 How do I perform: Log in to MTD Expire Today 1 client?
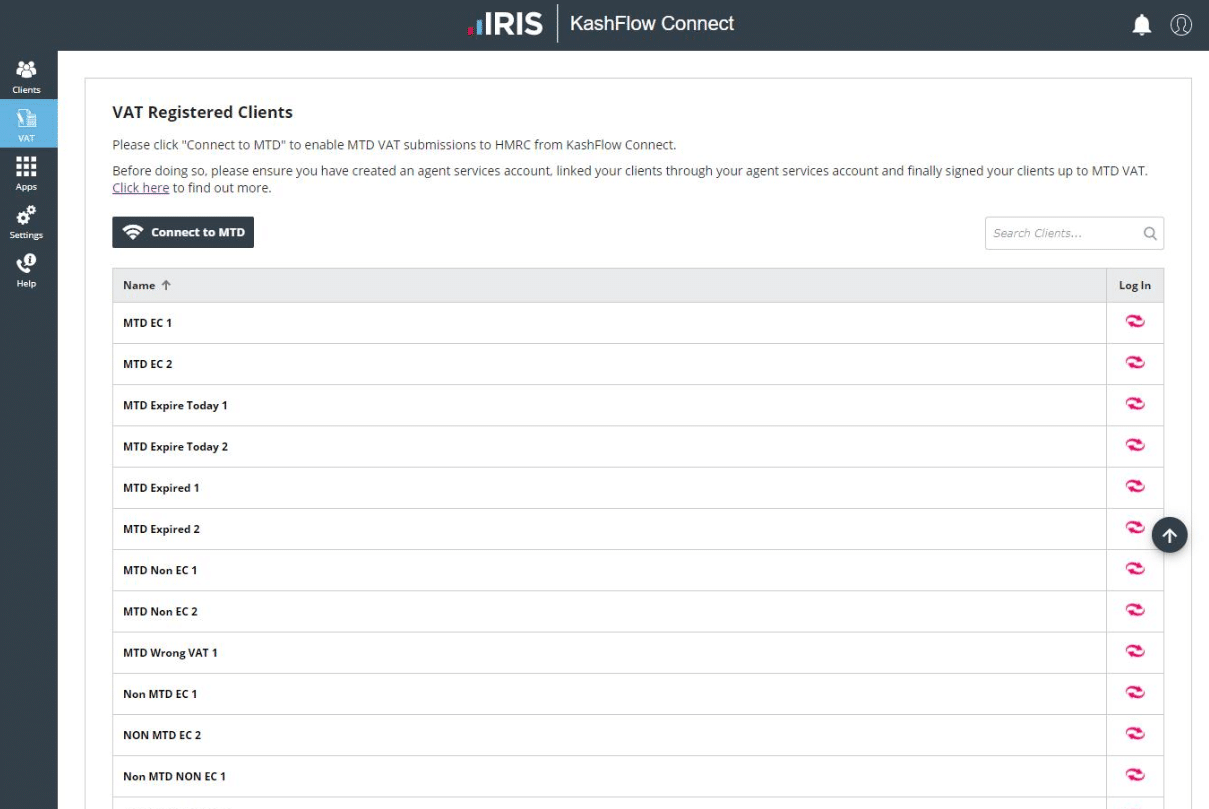(1135, 404)
